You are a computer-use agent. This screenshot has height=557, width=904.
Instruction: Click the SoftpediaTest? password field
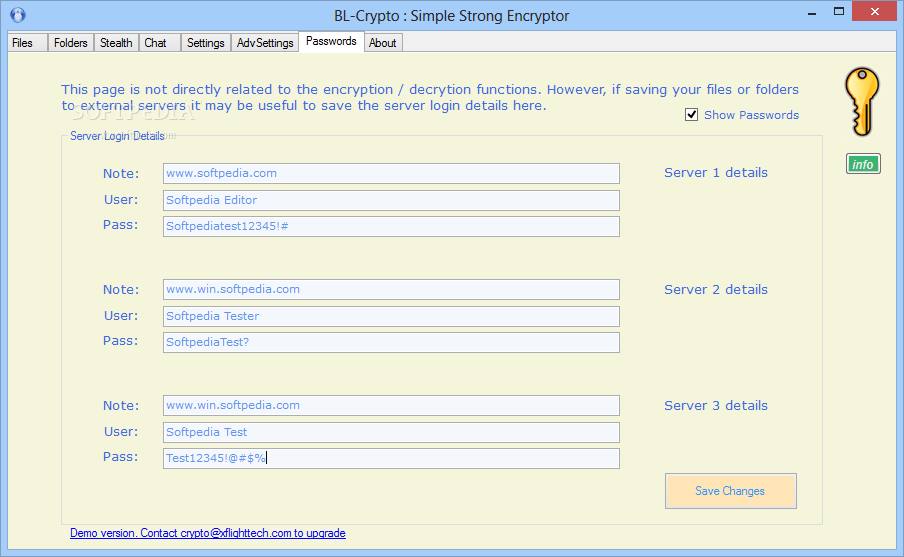[x=391, y=343]
